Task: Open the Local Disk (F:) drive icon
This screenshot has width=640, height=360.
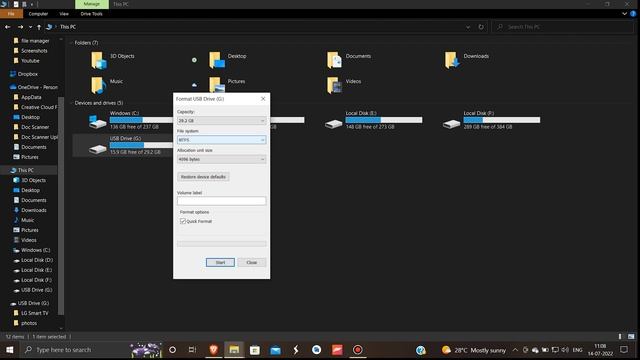Action: 451,124
